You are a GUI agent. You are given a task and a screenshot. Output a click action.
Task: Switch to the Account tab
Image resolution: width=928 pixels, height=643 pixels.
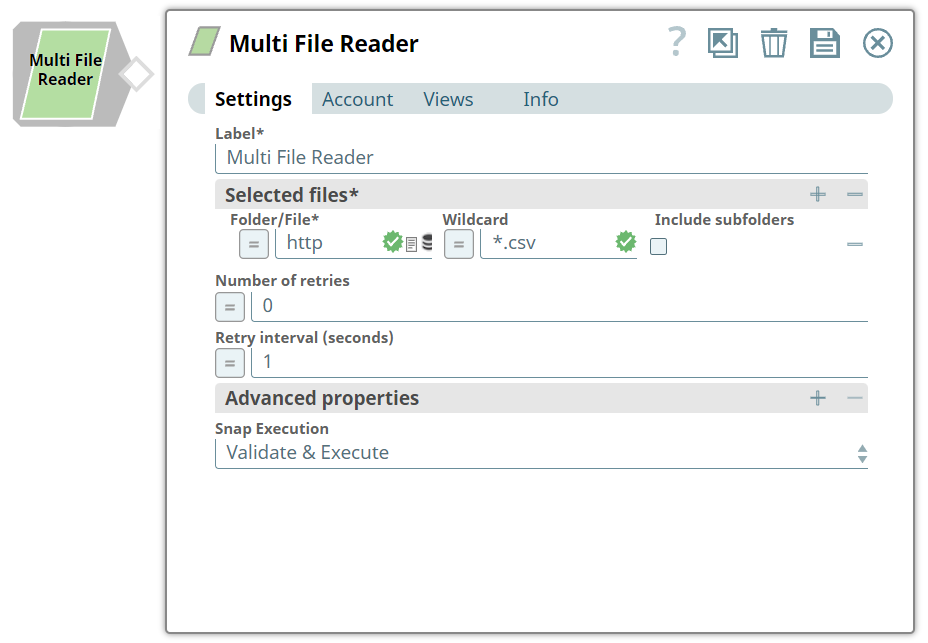357,99
